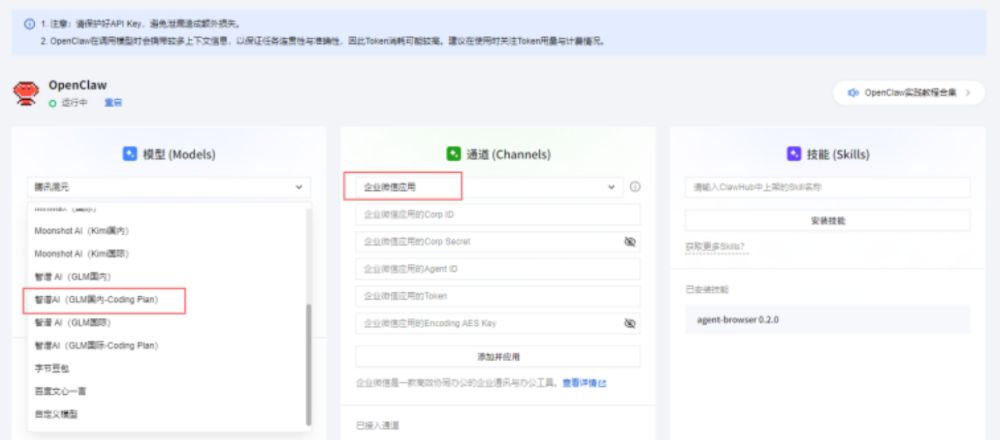Image resolution: width=1000 pixels, height=440 pixels.
Task: Click the 运行中 status text
Action: [74, 103]
